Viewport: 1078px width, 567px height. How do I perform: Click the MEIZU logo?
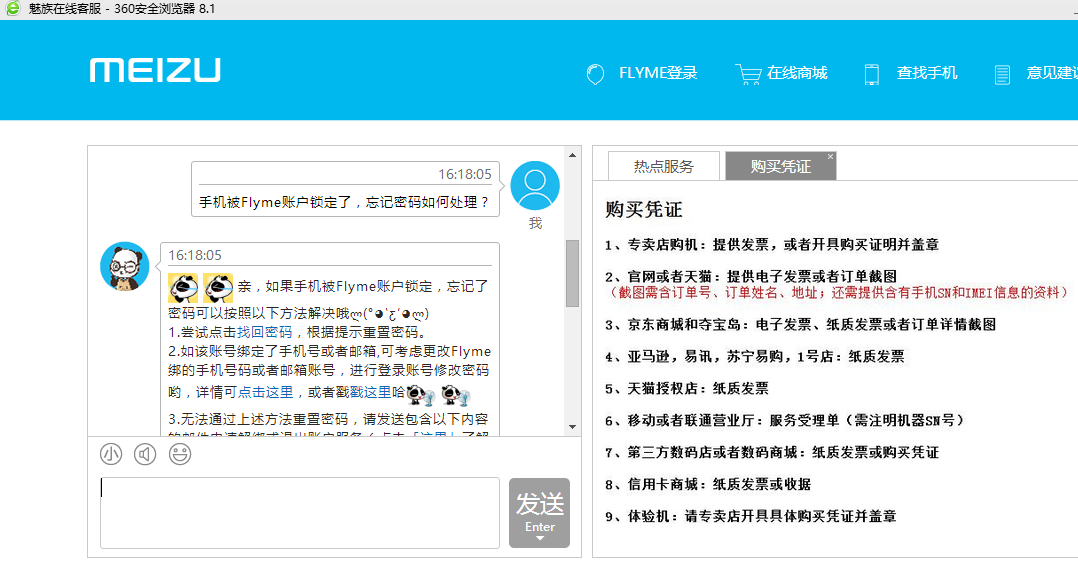[x=155, y=70]
